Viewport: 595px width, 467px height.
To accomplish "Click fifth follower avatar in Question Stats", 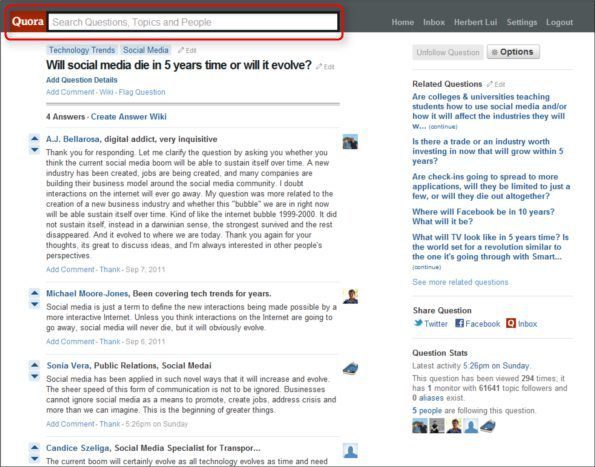I will 488,426.
